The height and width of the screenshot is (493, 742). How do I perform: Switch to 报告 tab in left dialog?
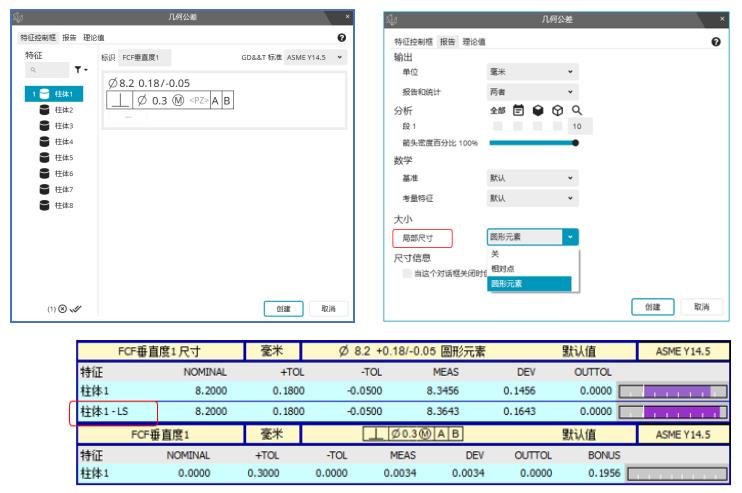(69, 37)
